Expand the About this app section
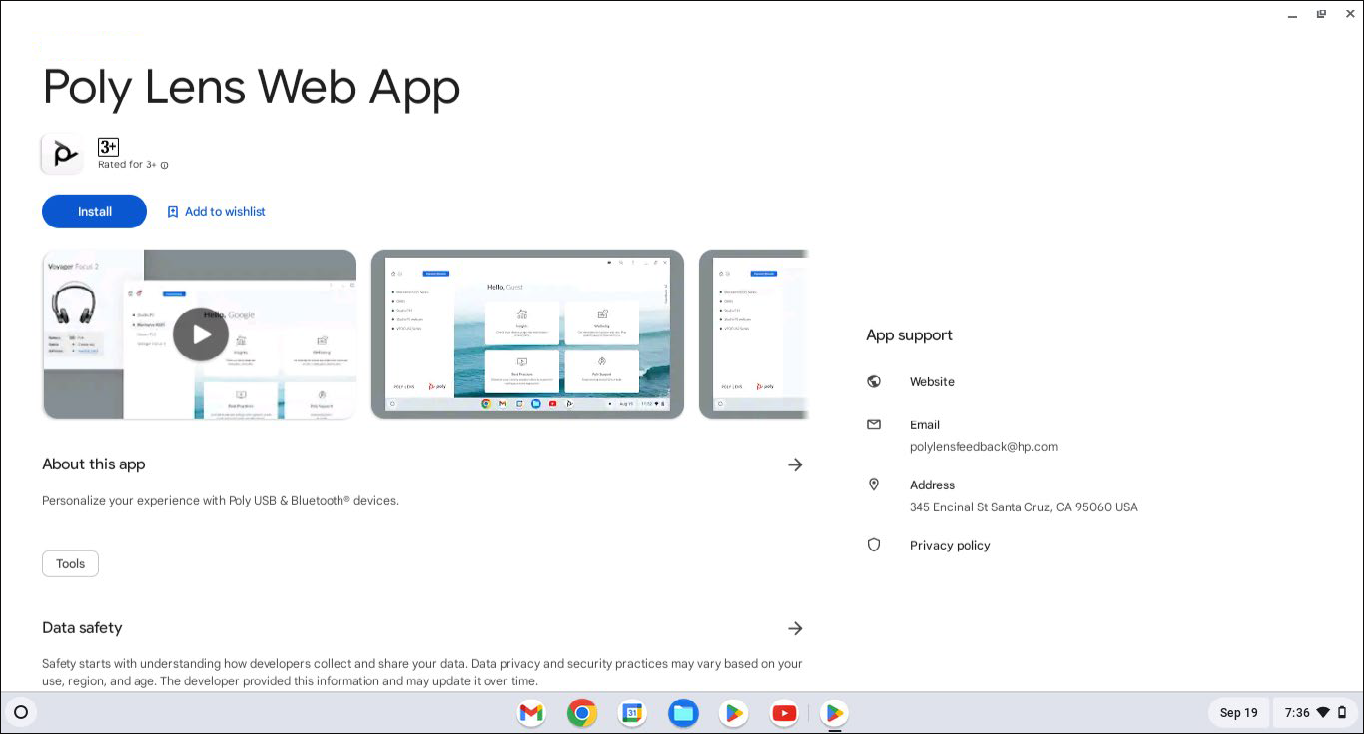 pyautogui.click(x=795, y=464)
